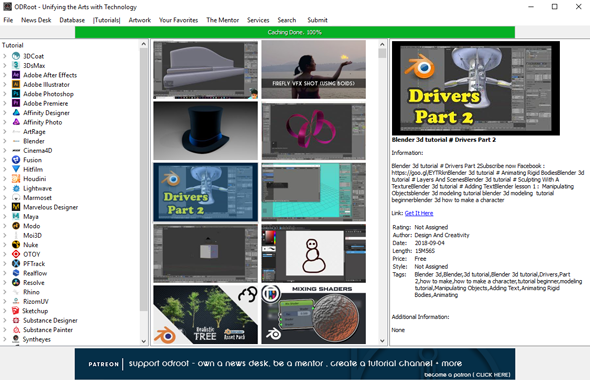Click the Houdini icon
This screenshot has width=590, height=380.
click(x=16, y=179)
